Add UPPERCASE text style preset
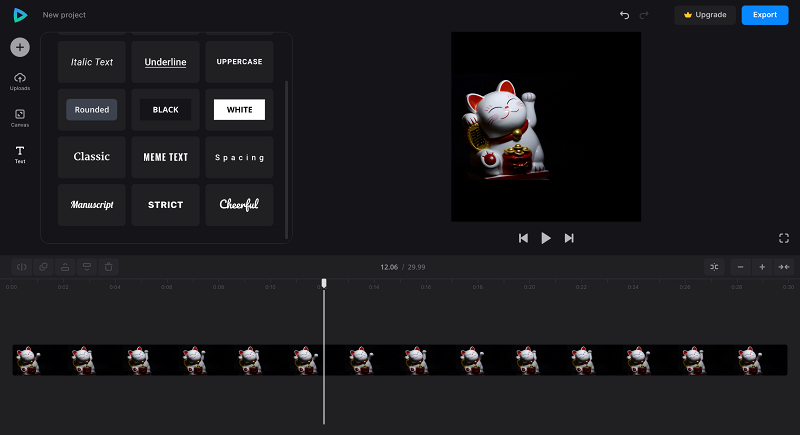 239,62
